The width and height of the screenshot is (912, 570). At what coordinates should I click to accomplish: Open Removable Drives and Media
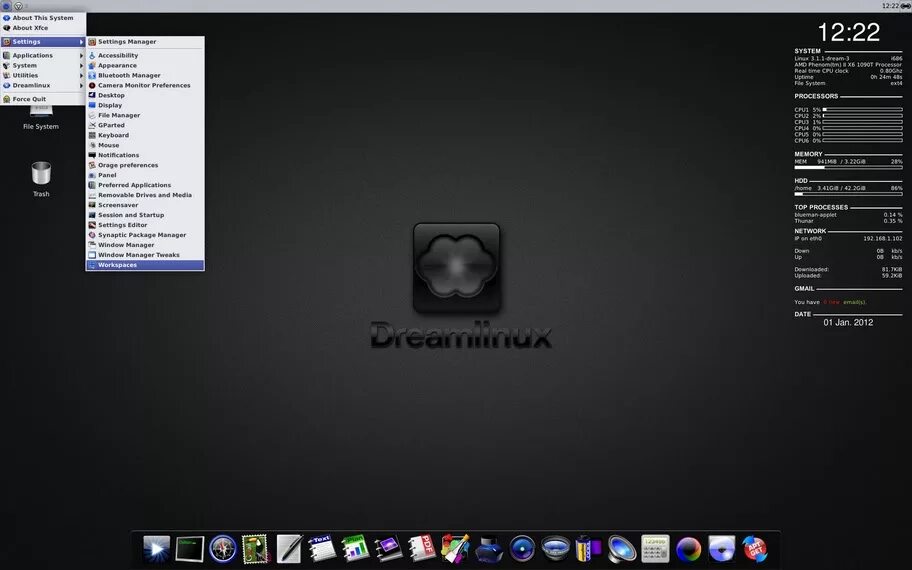(x=145, y=195)
